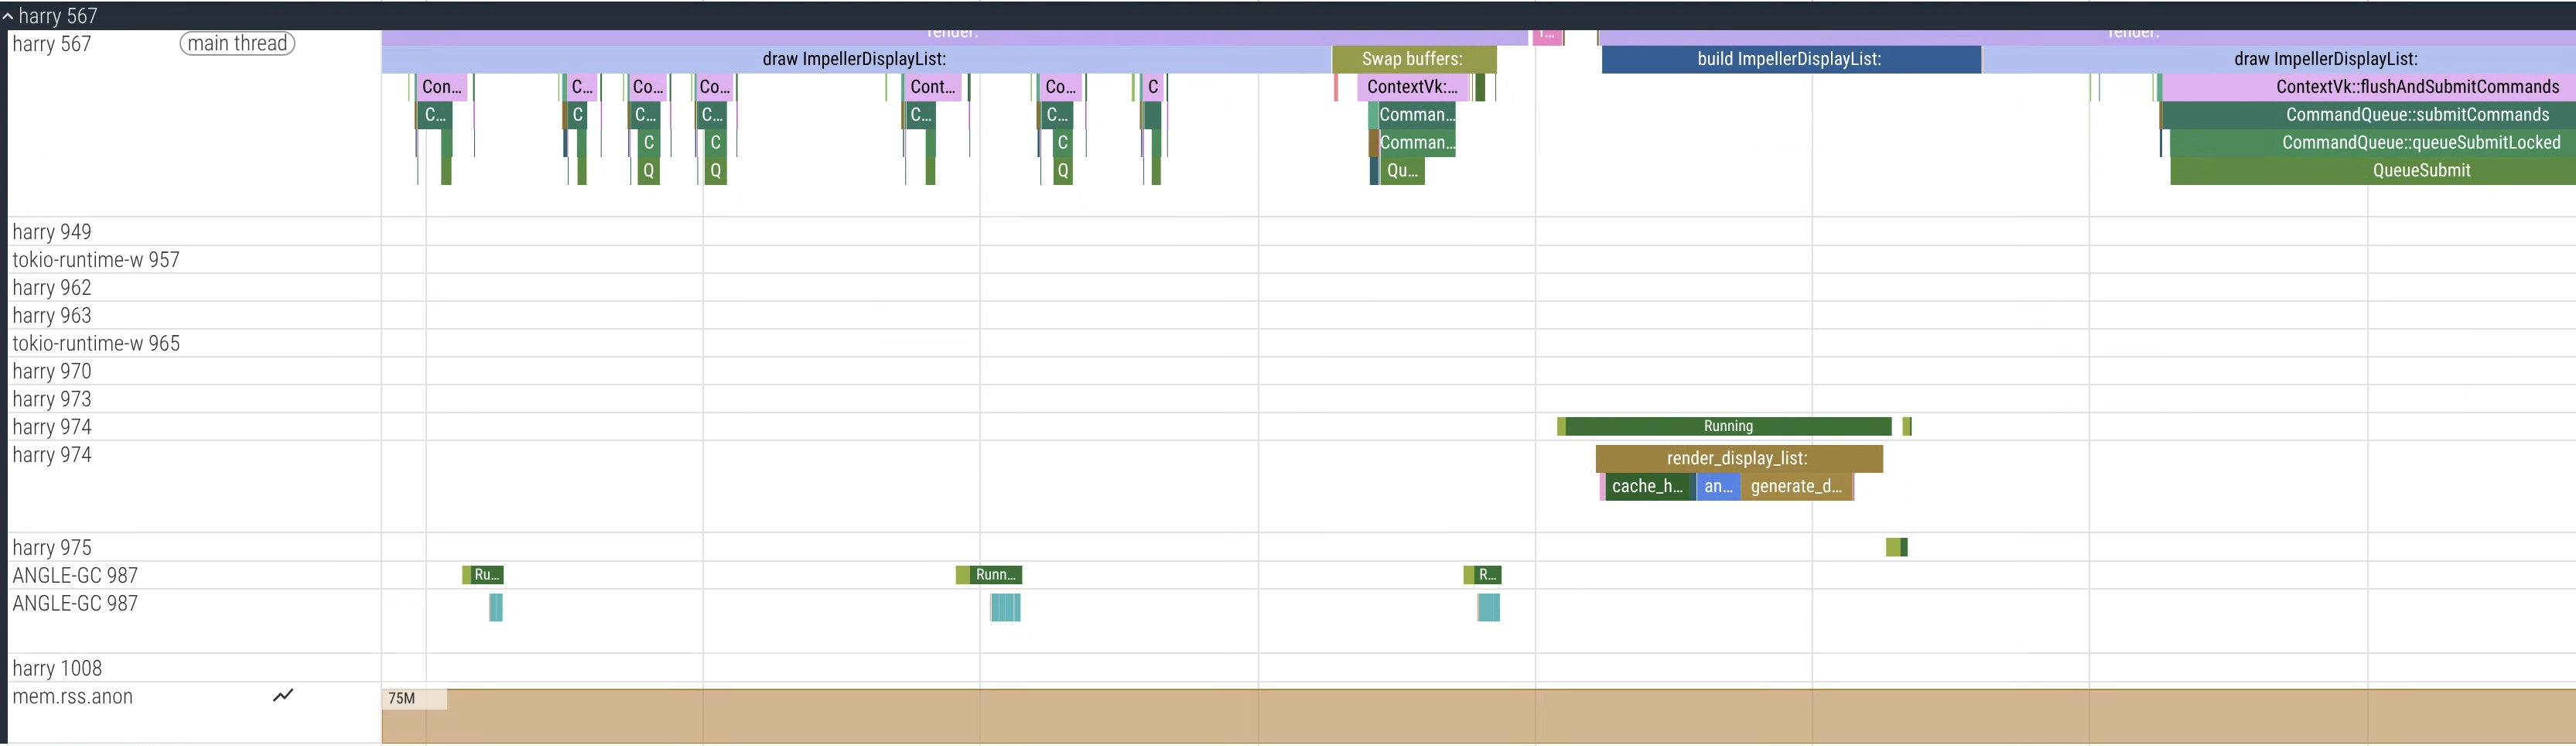Viewport: 2576px width, 746px height.
Task: Click the '75M' memory value label
Action: [402, 698]
